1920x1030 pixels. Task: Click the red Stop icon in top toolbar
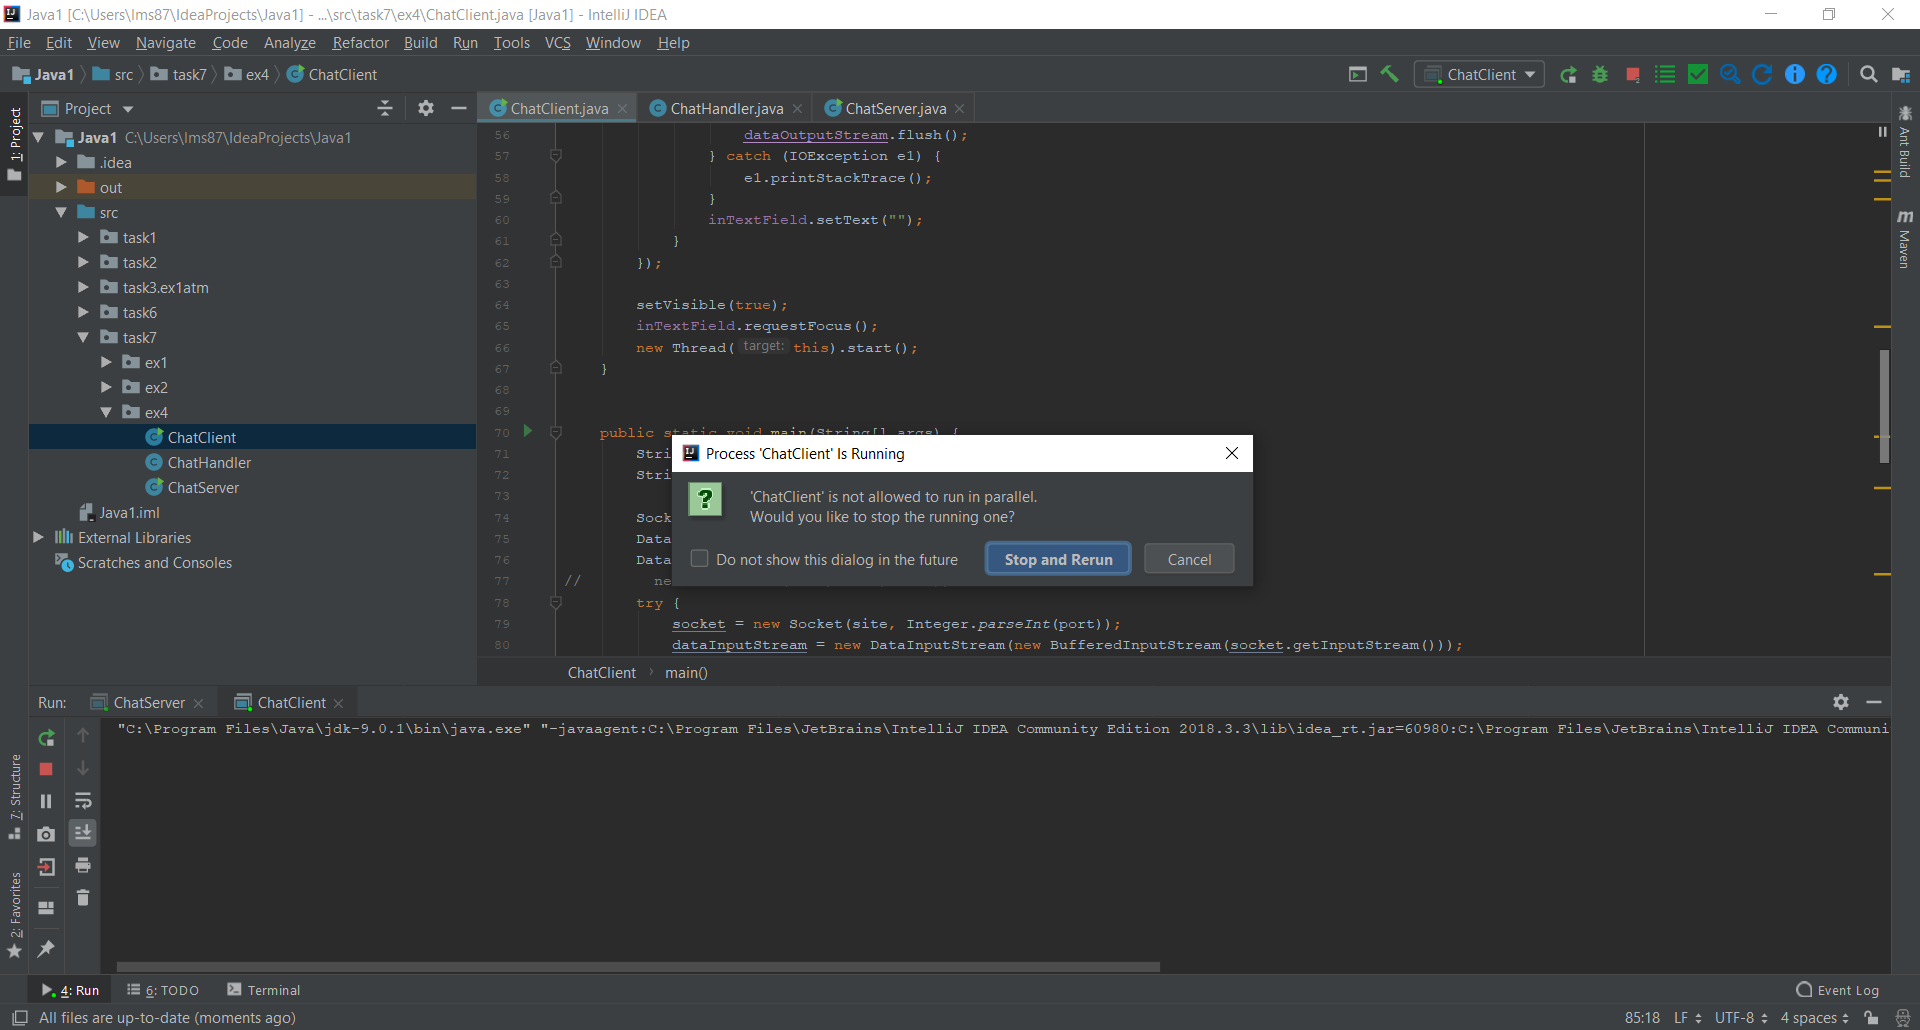point(1633,75)
